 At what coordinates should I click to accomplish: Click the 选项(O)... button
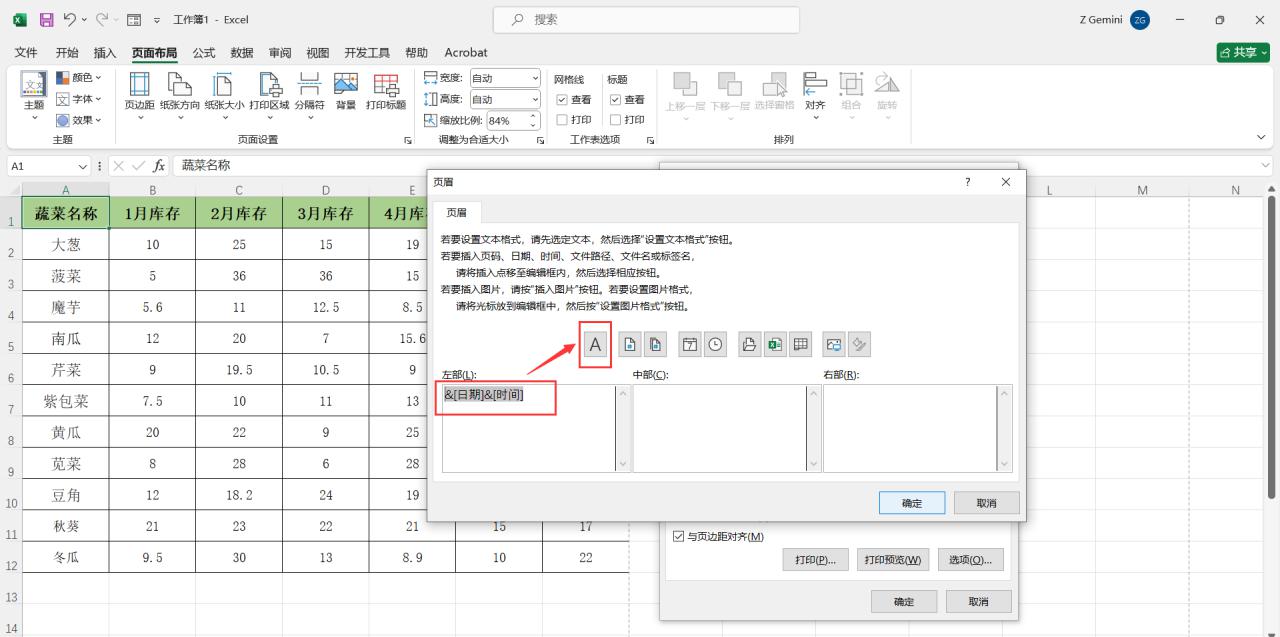970,560
